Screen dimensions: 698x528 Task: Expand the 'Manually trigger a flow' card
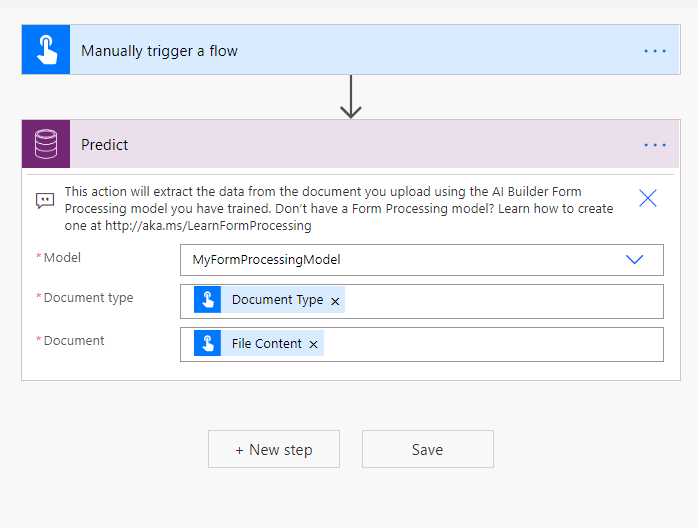(x=160, y=51)
